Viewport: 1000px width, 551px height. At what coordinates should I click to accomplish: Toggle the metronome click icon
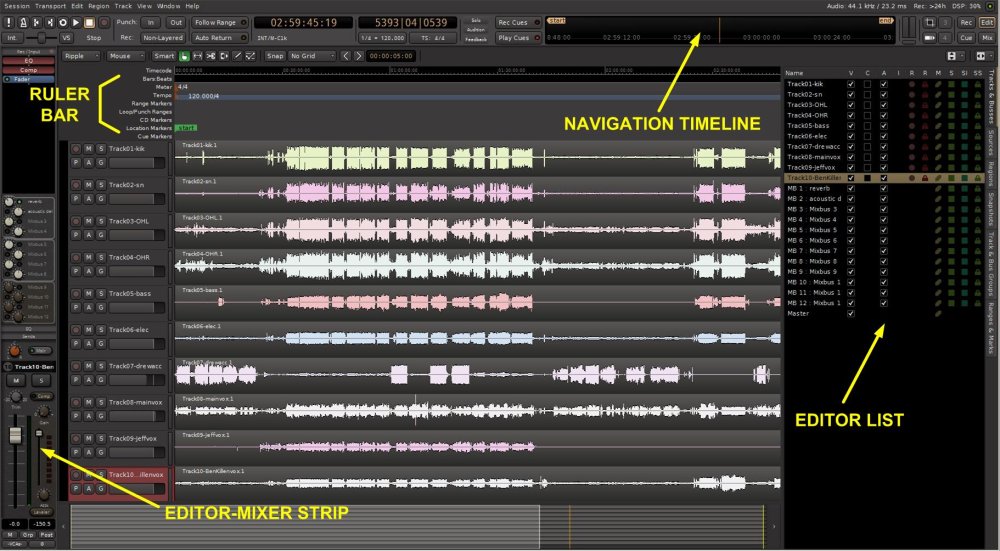pos(23,22)
